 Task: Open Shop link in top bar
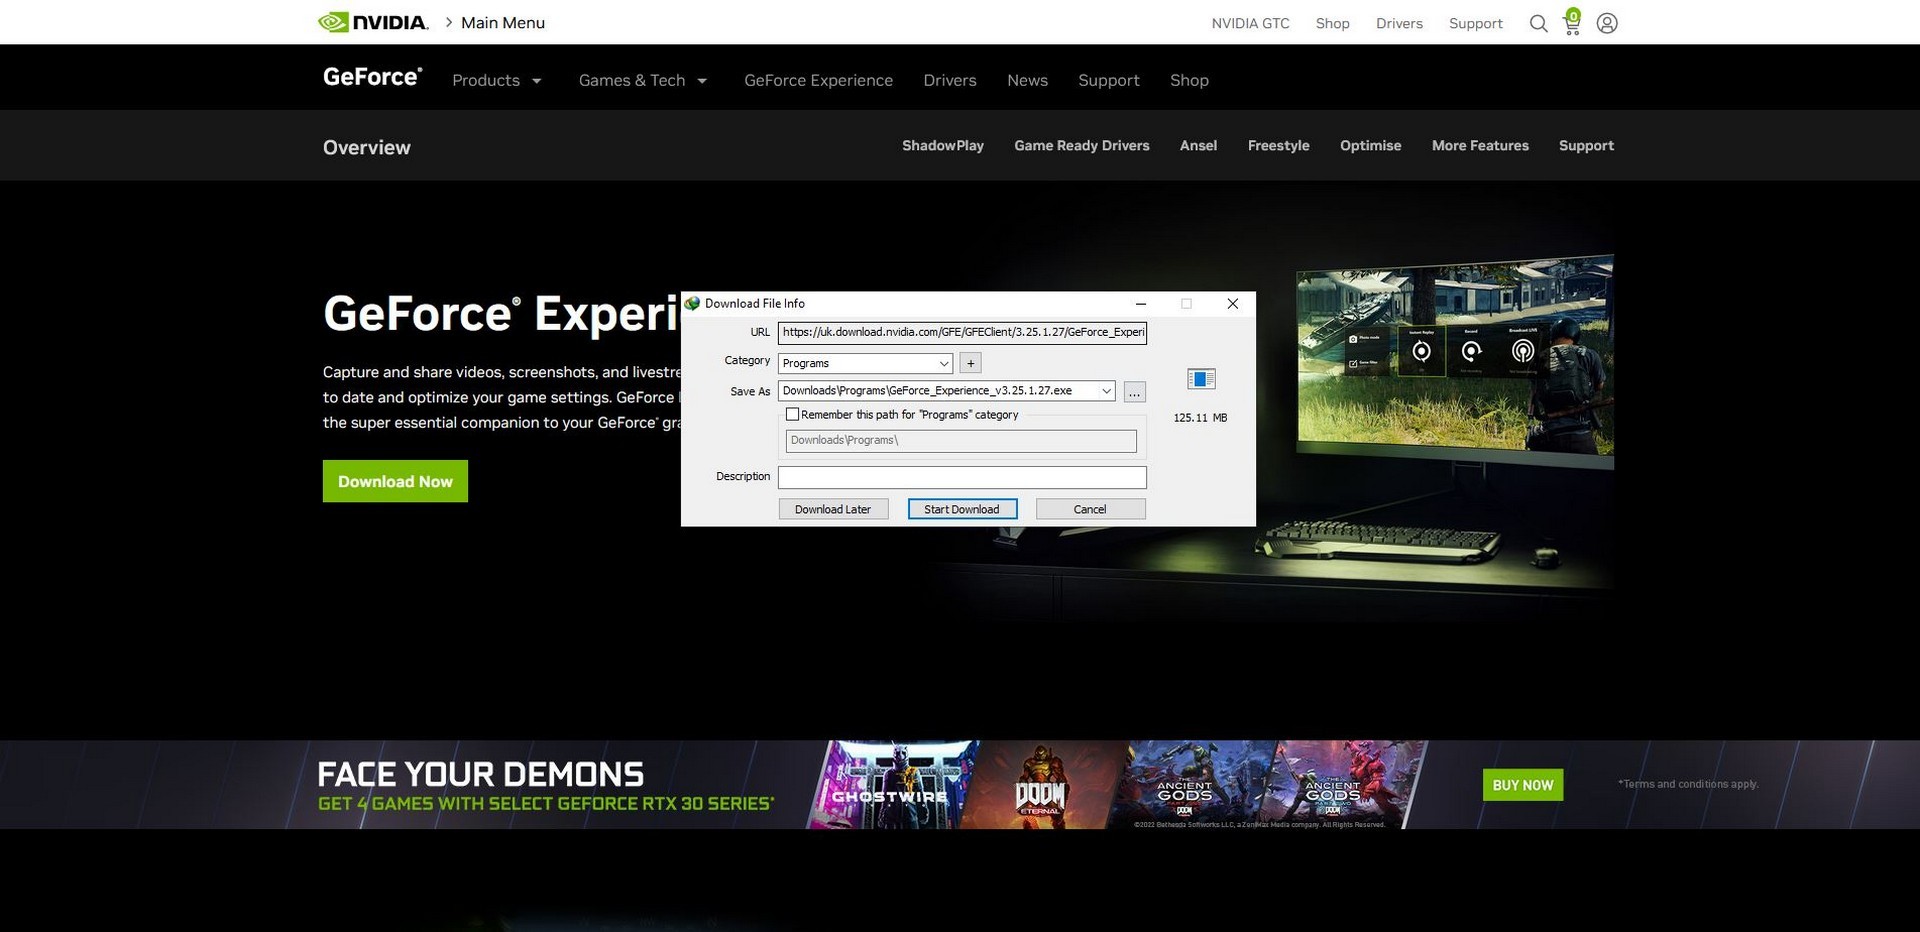point(1332,23)
